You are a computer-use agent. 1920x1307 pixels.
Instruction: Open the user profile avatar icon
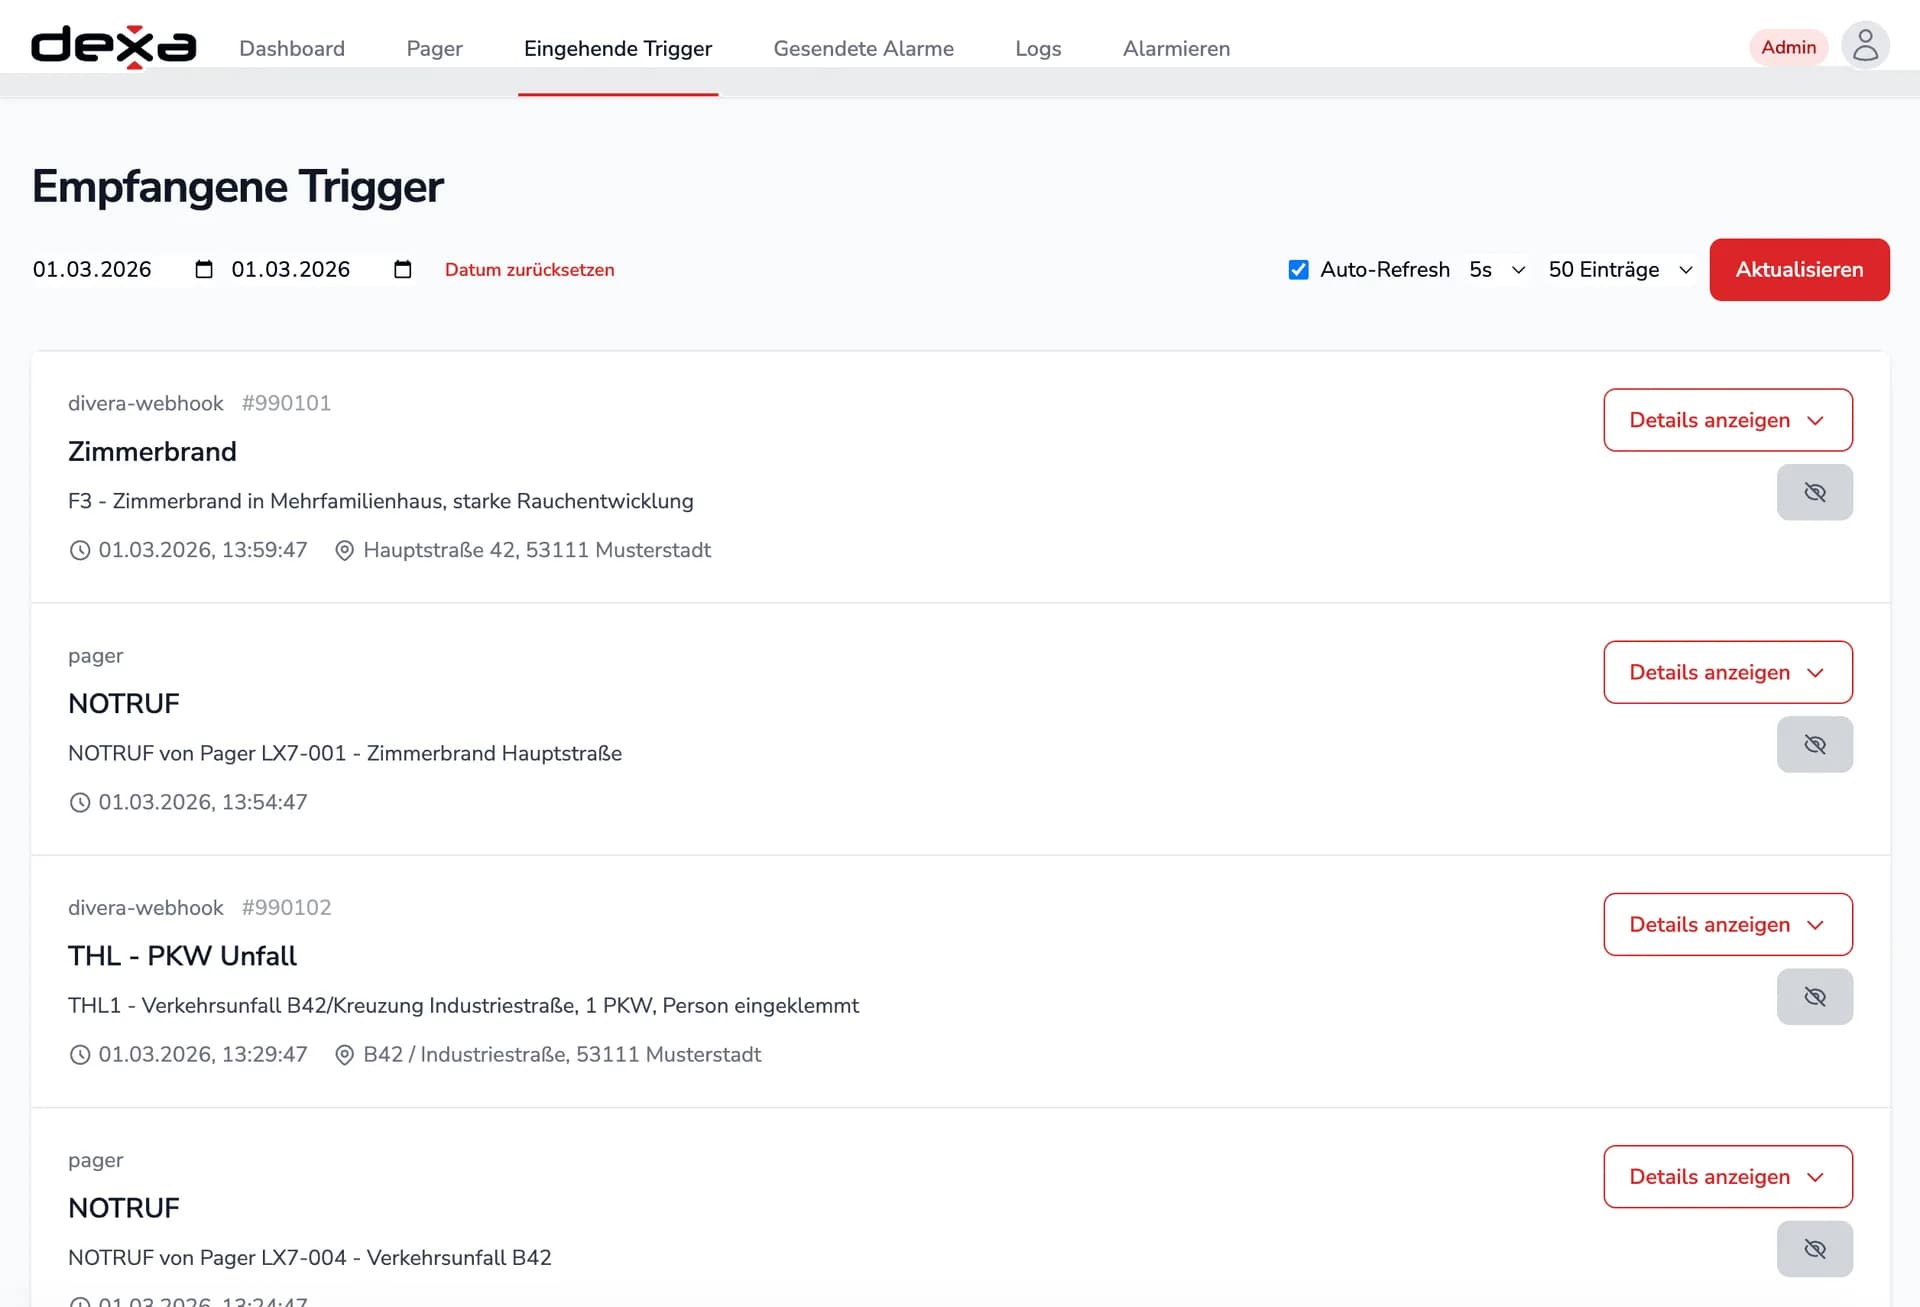pyautogui.click(x=1865, y=46)
